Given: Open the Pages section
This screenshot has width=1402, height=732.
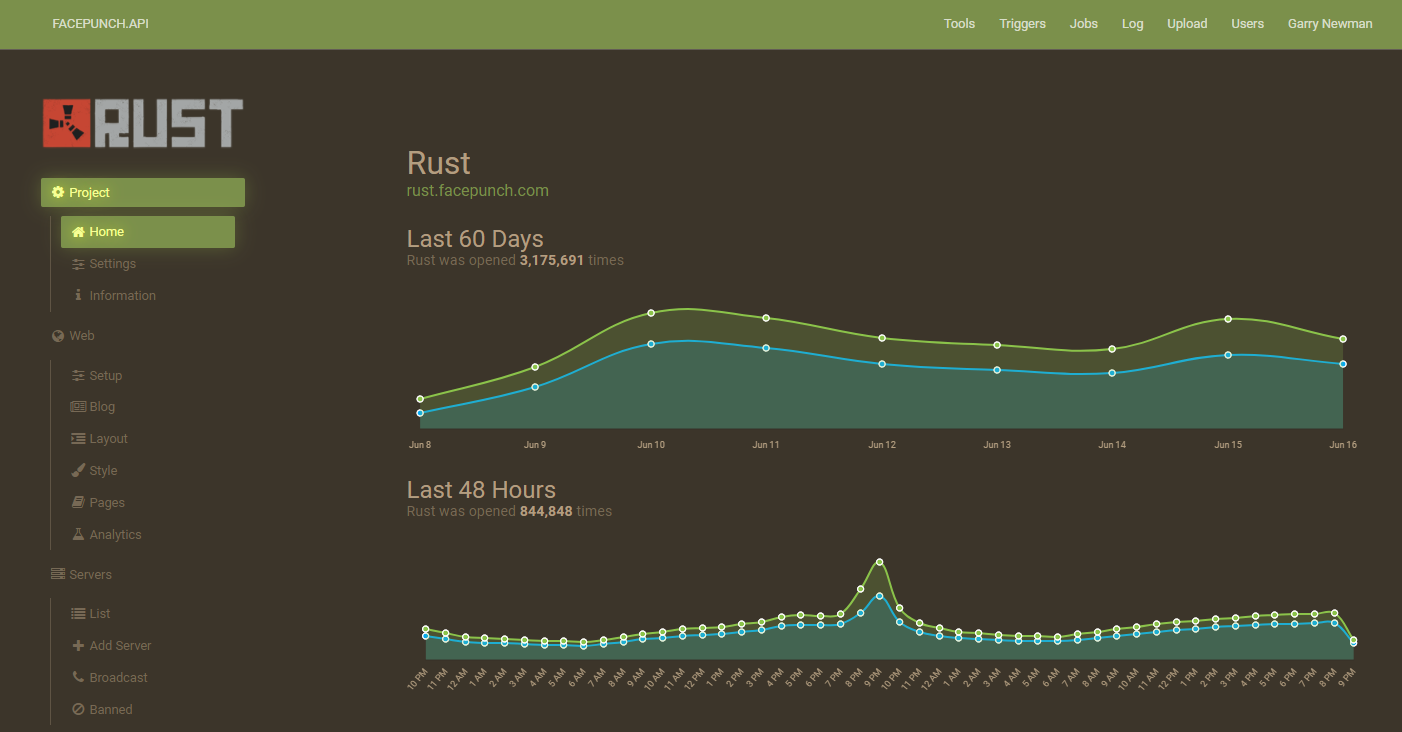Looking at the screenshot, I should [99, 503].
